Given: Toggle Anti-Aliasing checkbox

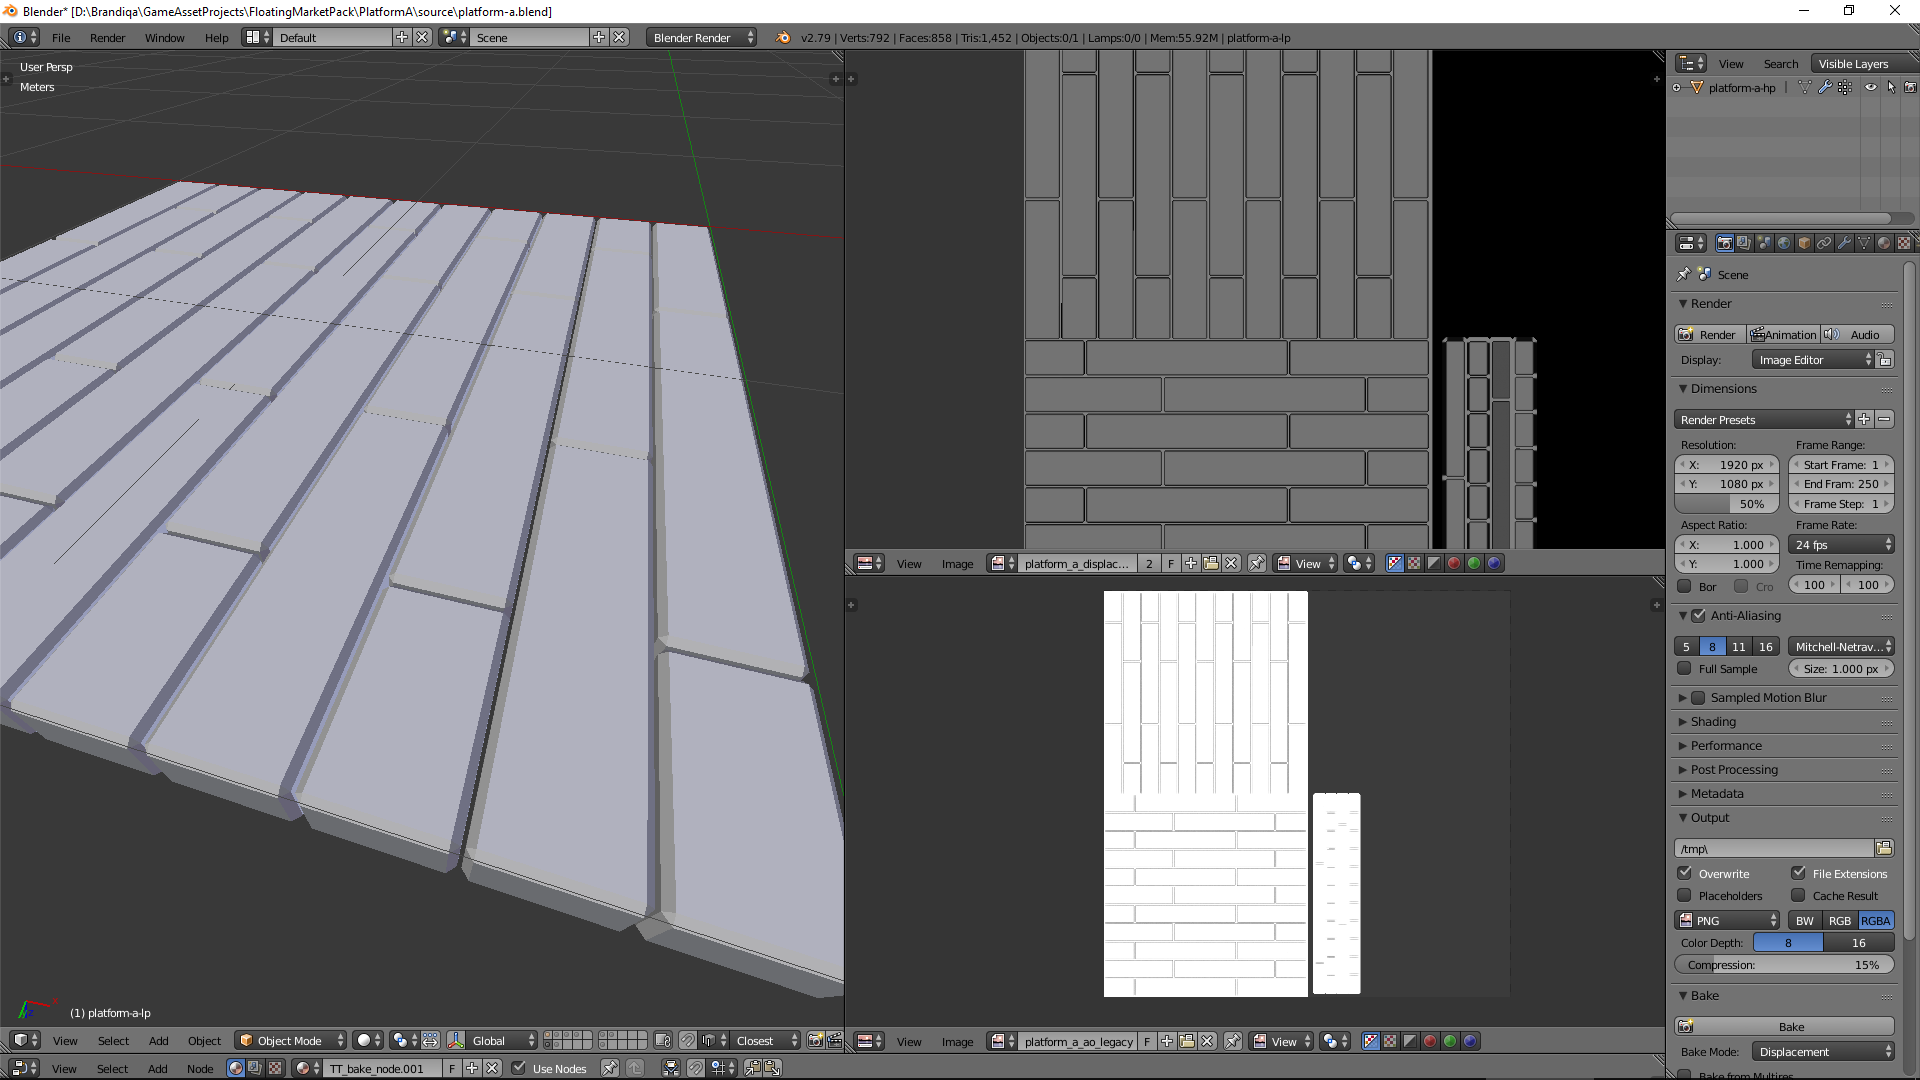Looking at the screenshot, I should click(1698, 616).
